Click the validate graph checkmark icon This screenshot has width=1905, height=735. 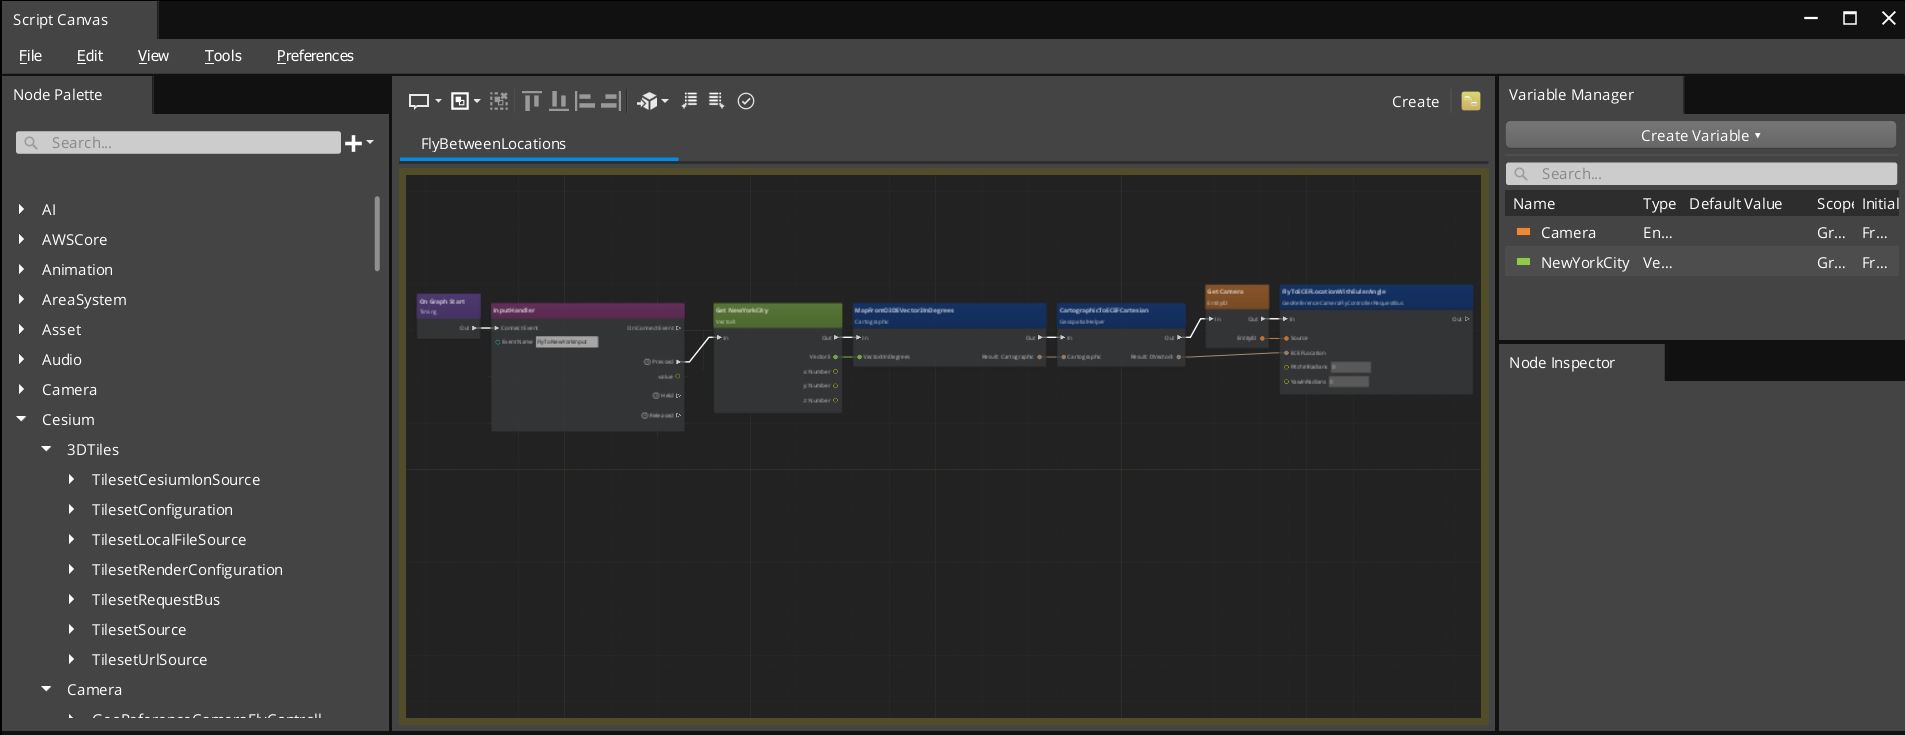pos(746,101)
